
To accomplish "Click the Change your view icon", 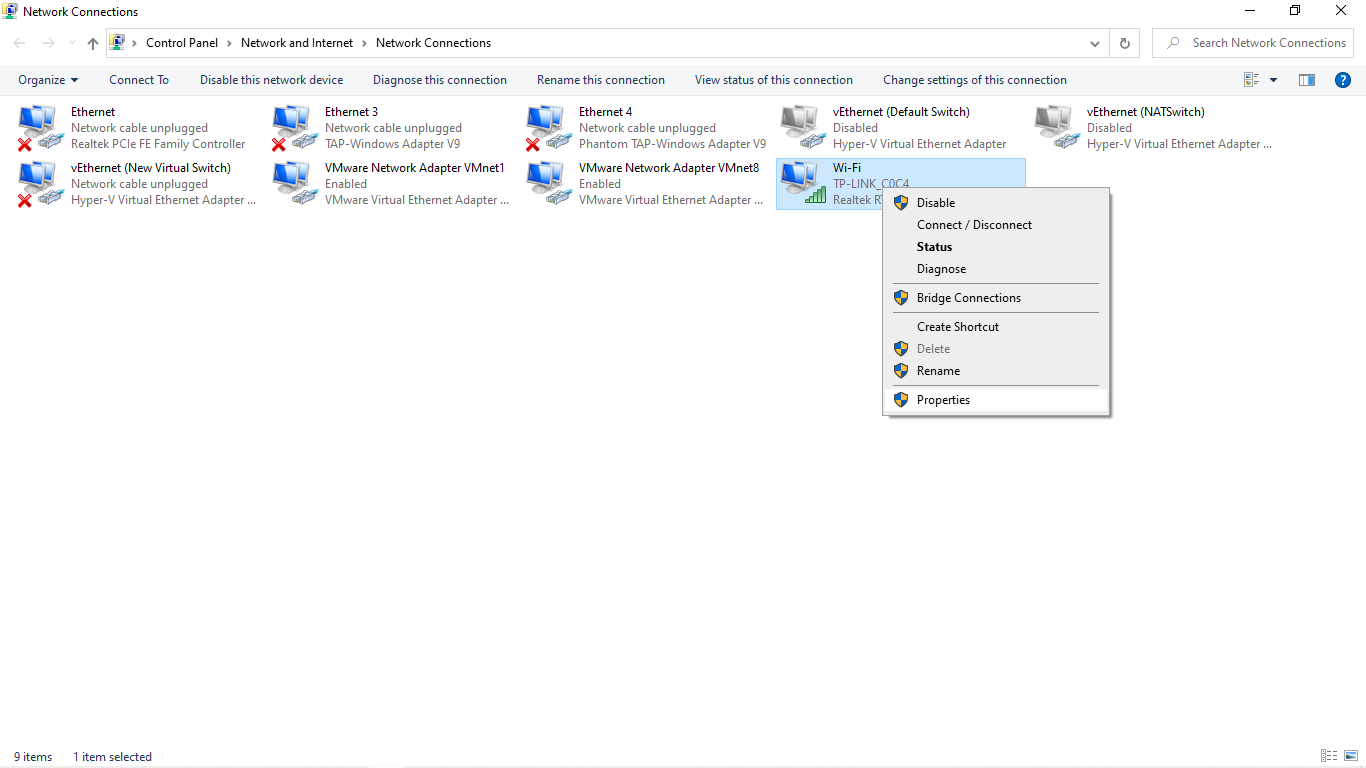I will pos(1251,80).
